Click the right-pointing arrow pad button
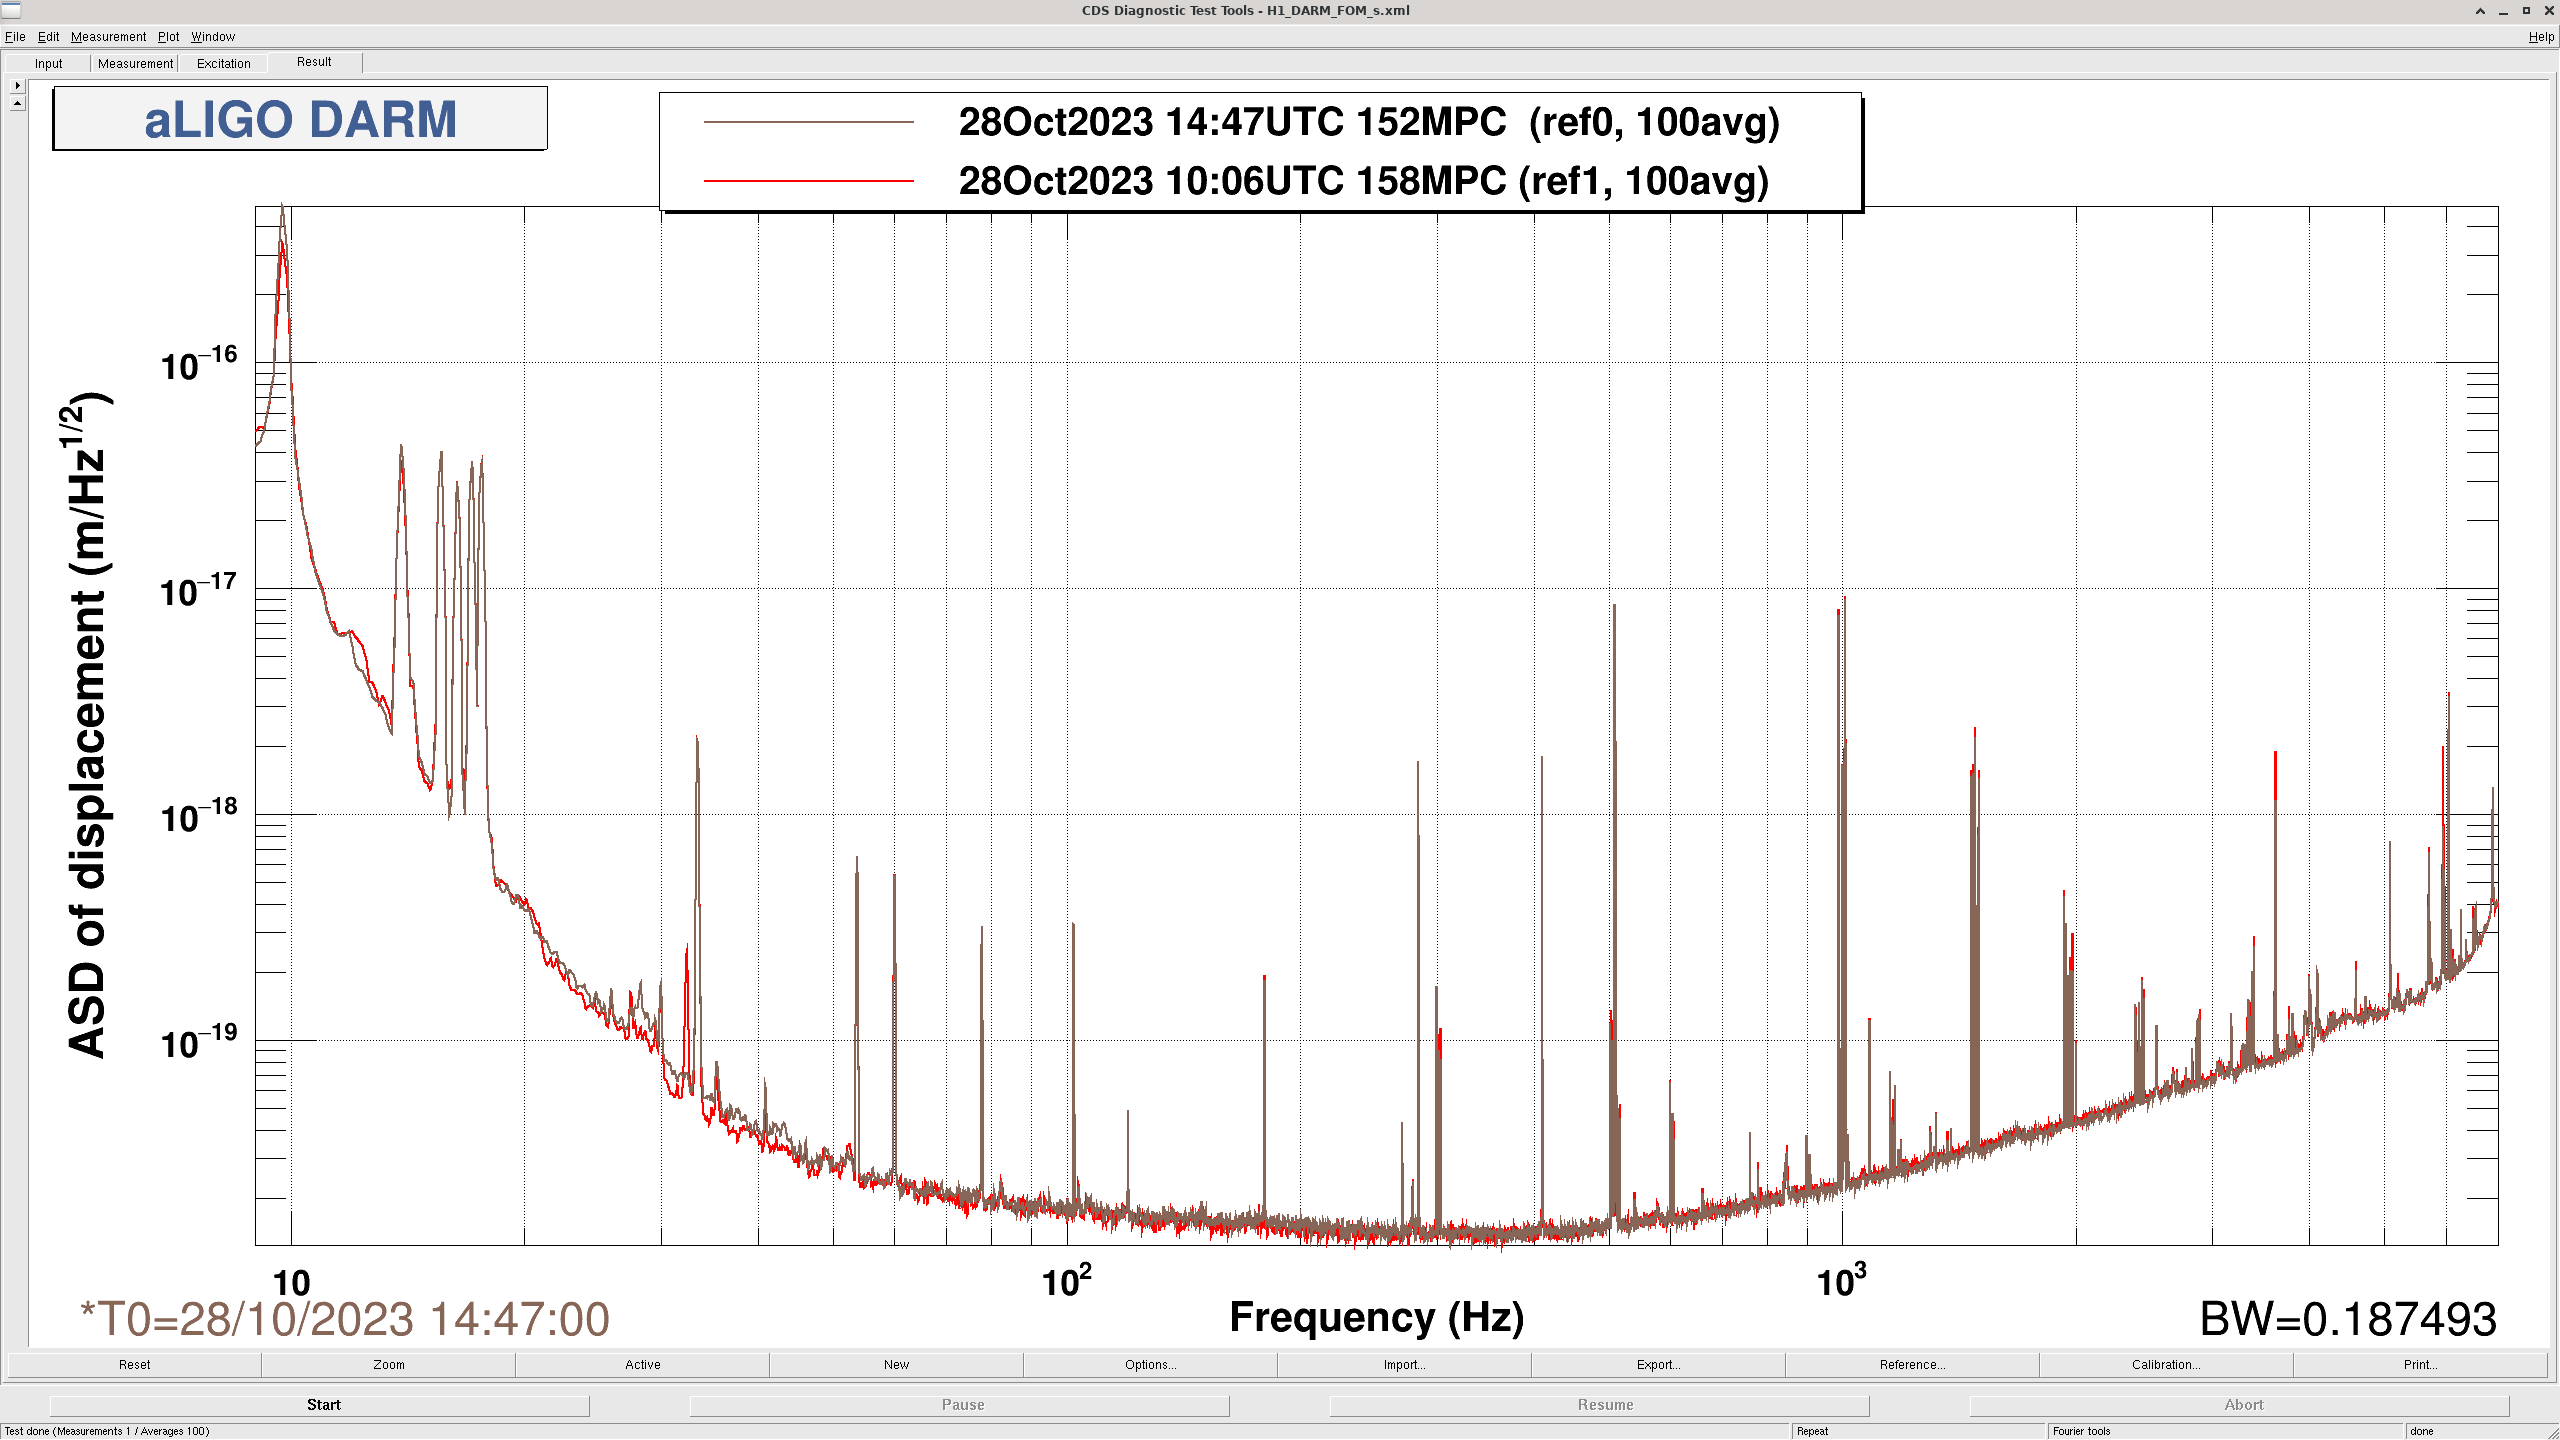Screen dimensions: 2560x1440 point(17,86)
